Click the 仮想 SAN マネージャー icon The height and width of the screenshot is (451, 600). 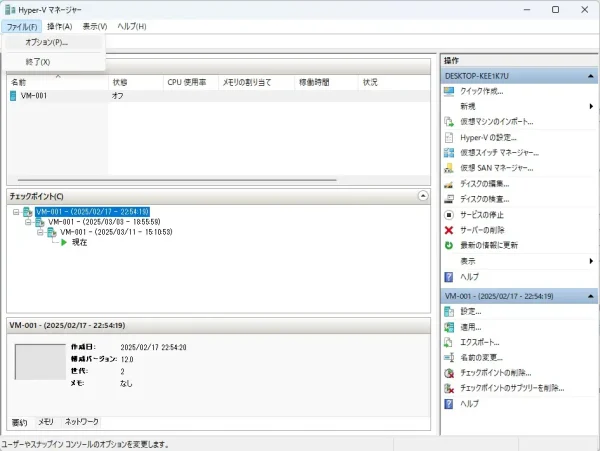(449, 168)
